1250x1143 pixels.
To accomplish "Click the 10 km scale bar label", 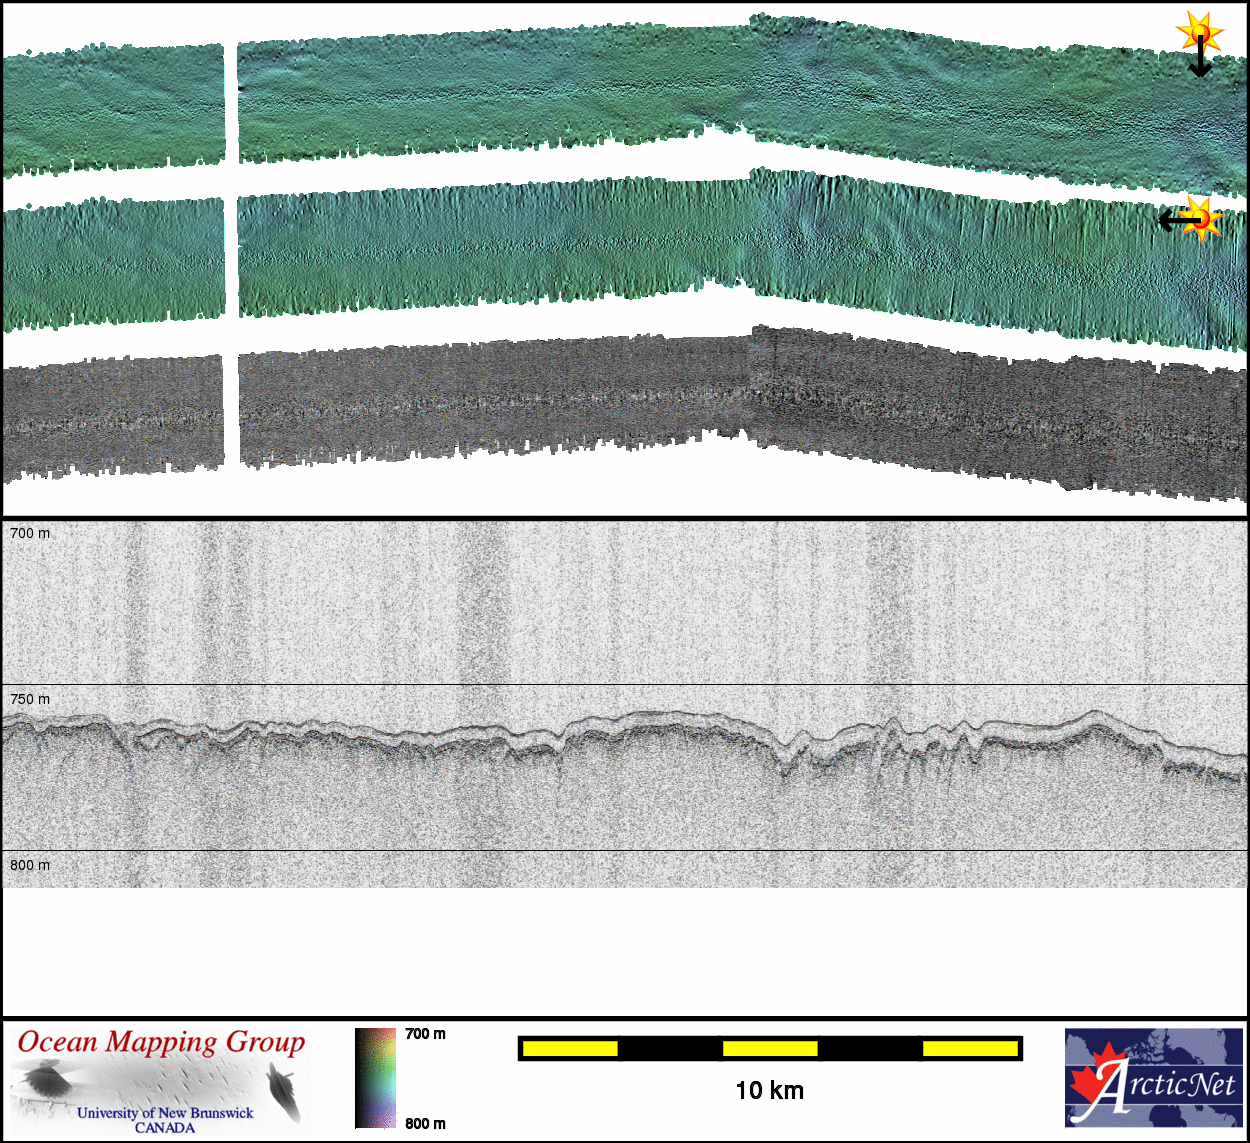I will click(769, 1091).
